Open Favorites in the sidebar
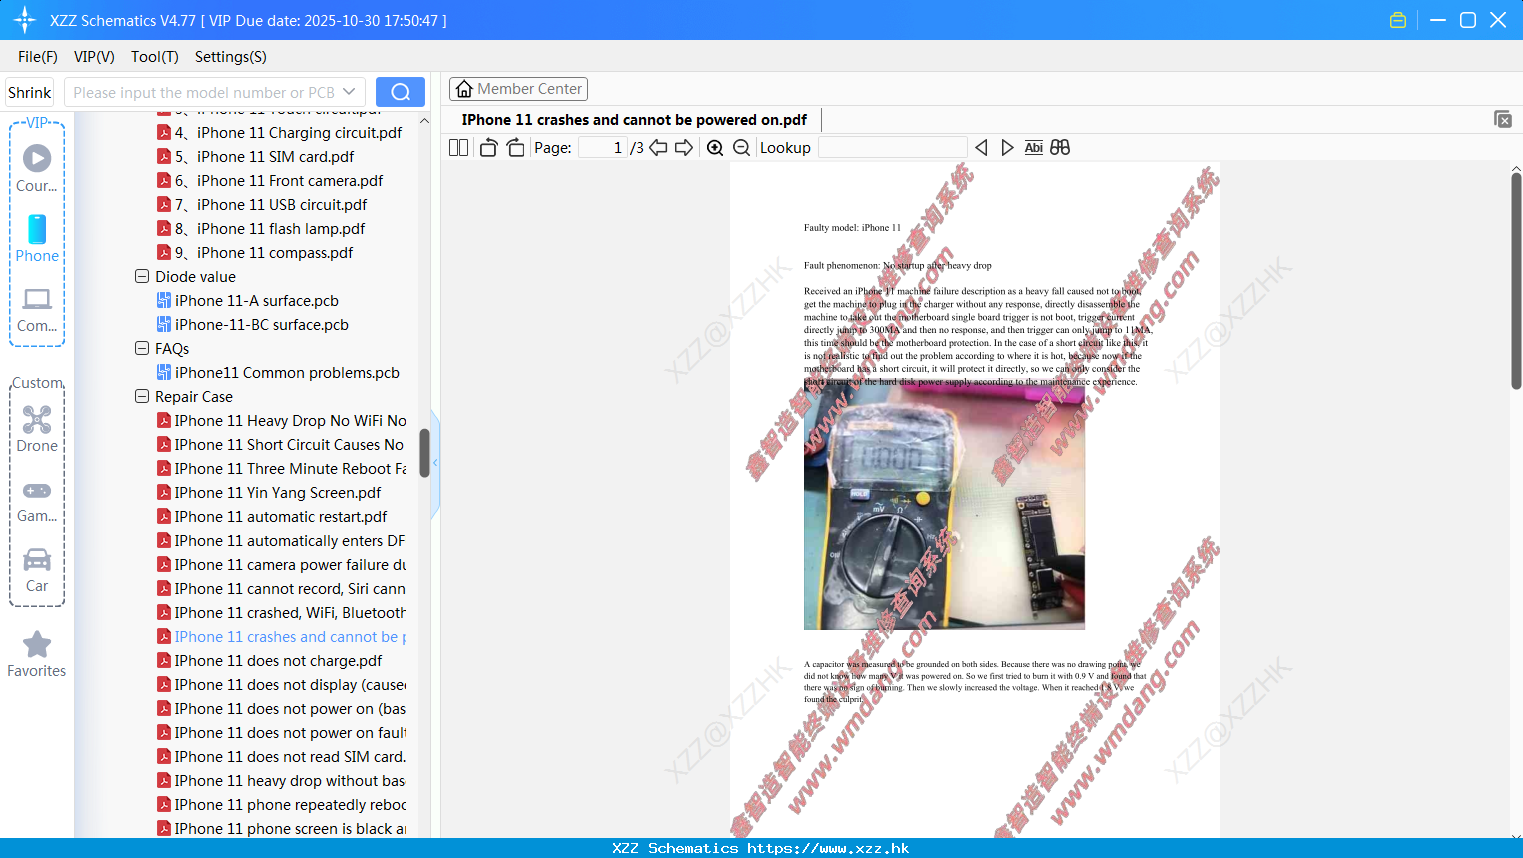The width and height of the screenshot is (1523, 858). 37,654
